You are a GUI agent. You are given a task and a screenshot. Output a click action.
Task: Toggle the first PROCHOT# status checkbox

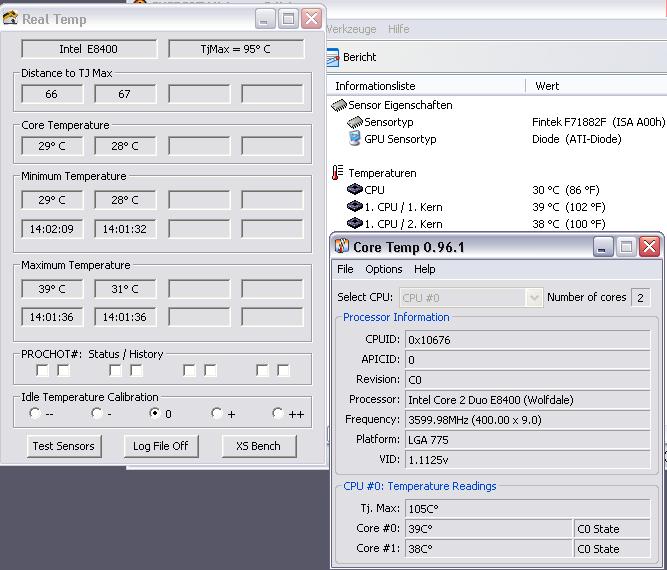coord(43,370)
